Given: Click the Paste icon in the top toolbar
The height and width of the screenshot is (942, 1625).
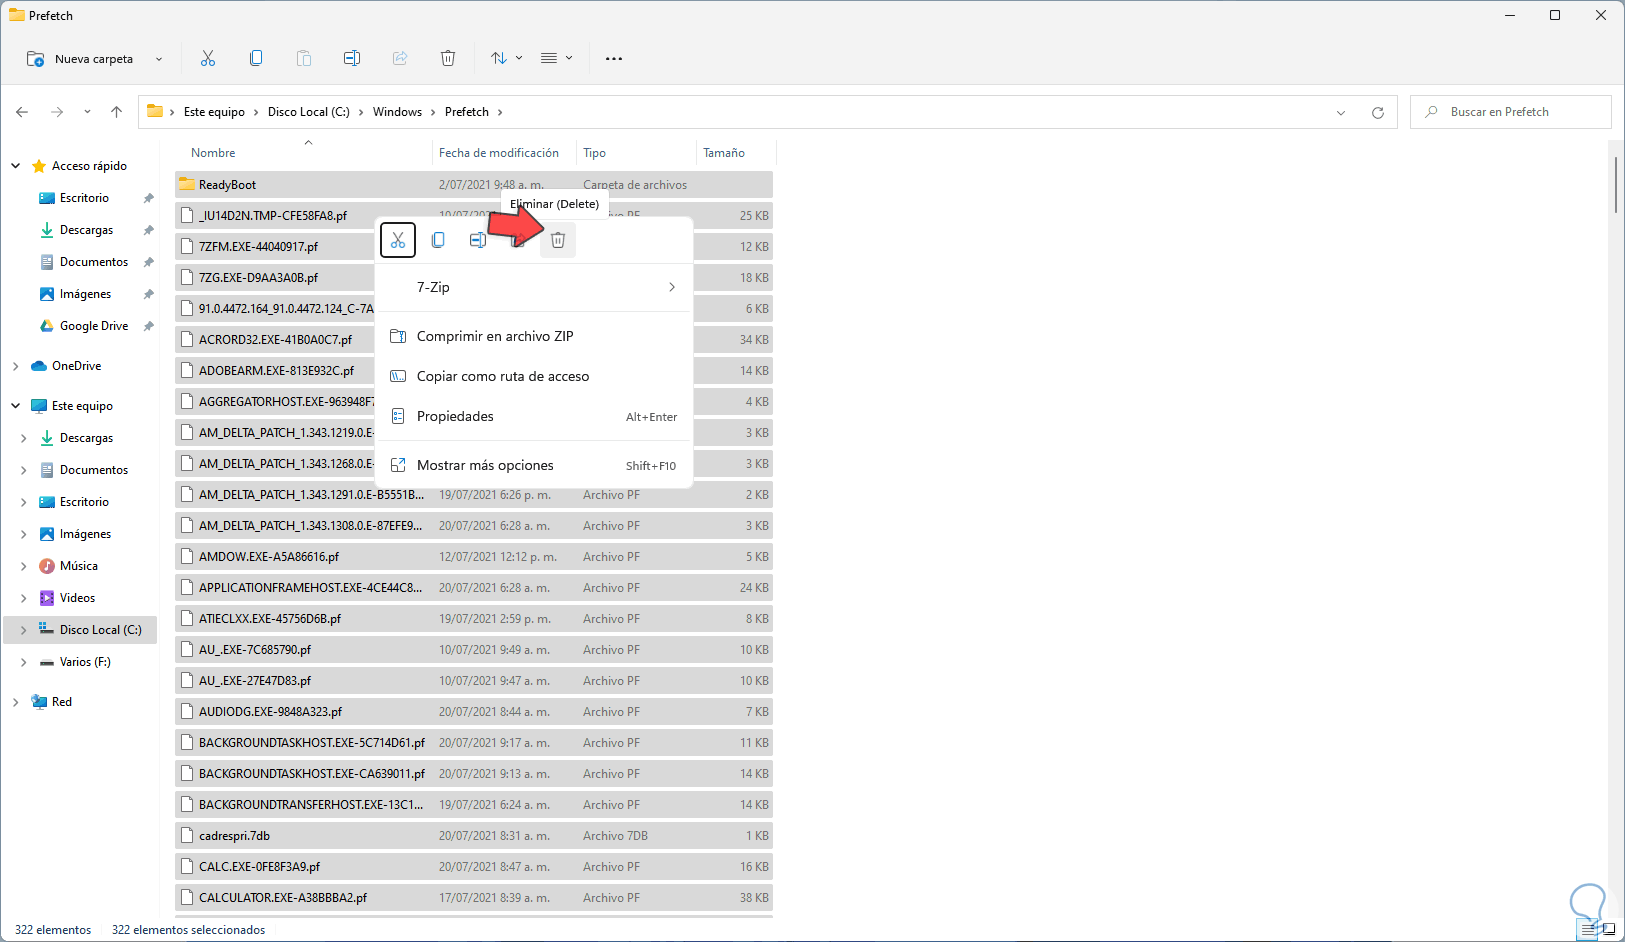Looking at the screenshot, I should click(304, 58).
